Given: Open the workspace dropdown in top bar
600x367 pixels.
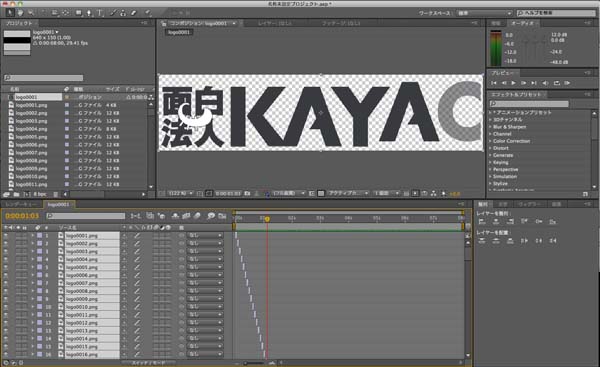Looking at the screenshot, I should pyautogui.click(x=484, y=13).
